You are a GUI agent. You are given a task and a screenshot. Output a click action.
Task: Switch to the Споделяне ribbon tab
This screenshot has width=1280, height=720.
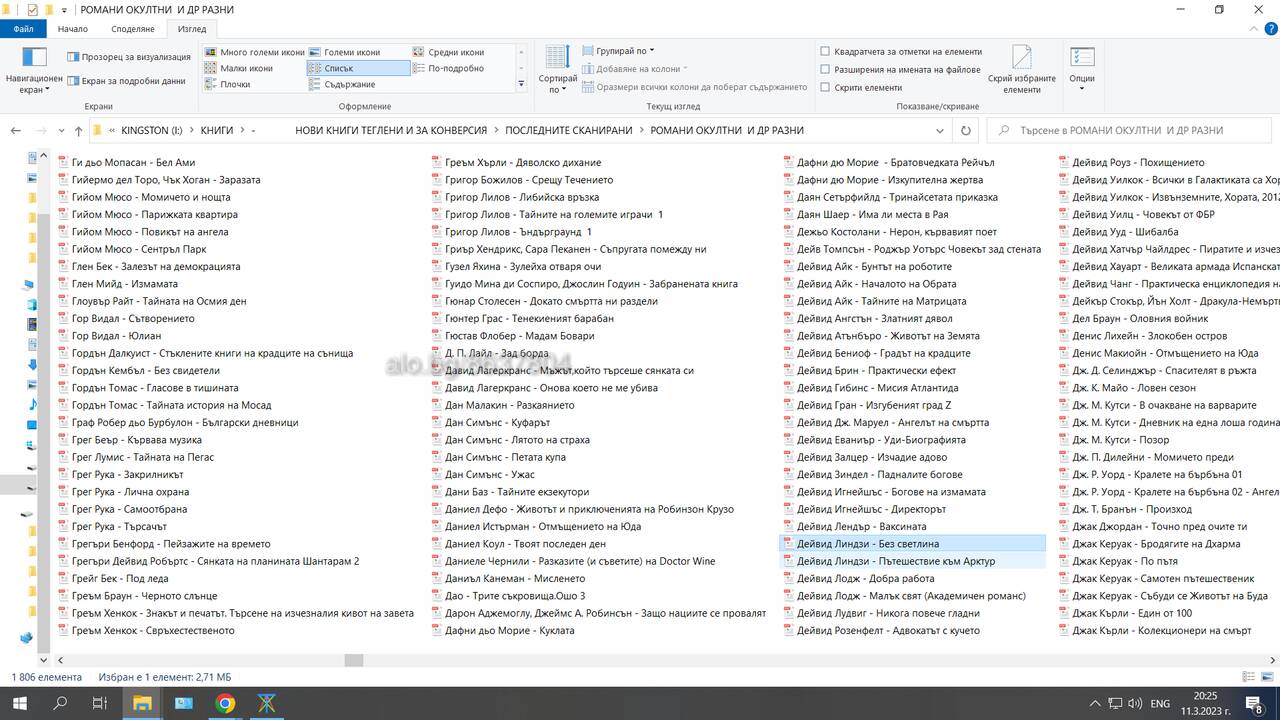pyautogui.click(x=132, y=29)
